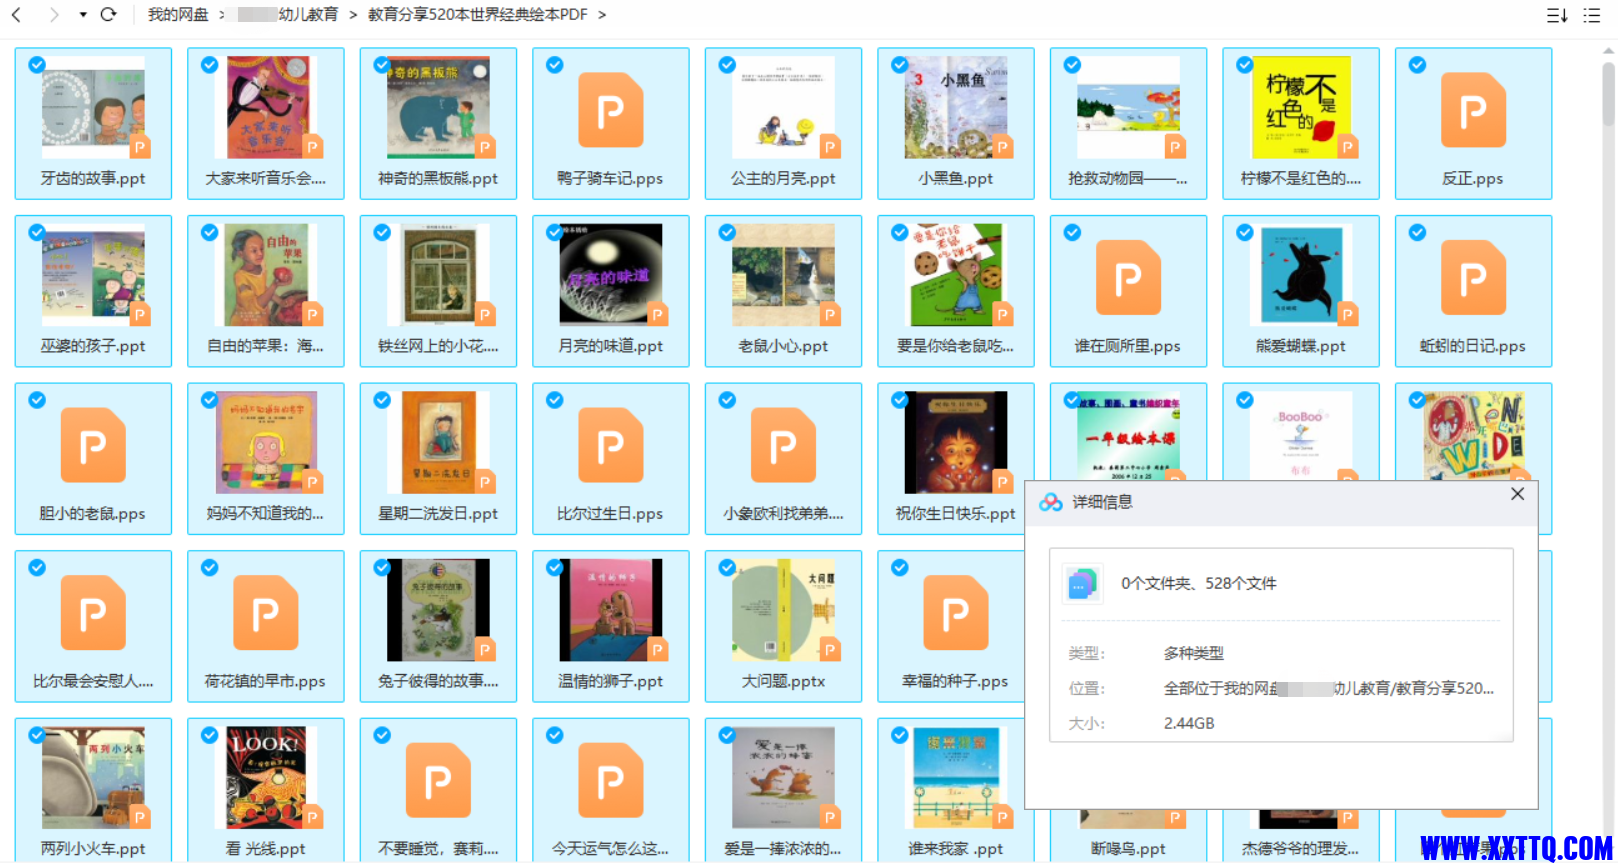Select the file name 谁来我家 .ppt

click(956, 849)
